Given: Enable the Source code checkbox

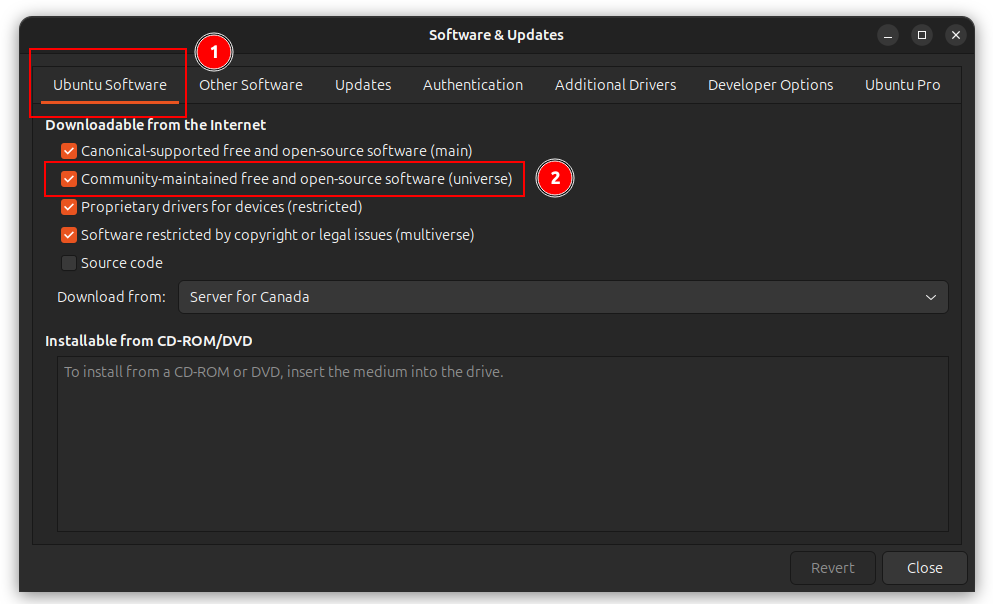Looking at the screenshot, I should pos(68,263).
